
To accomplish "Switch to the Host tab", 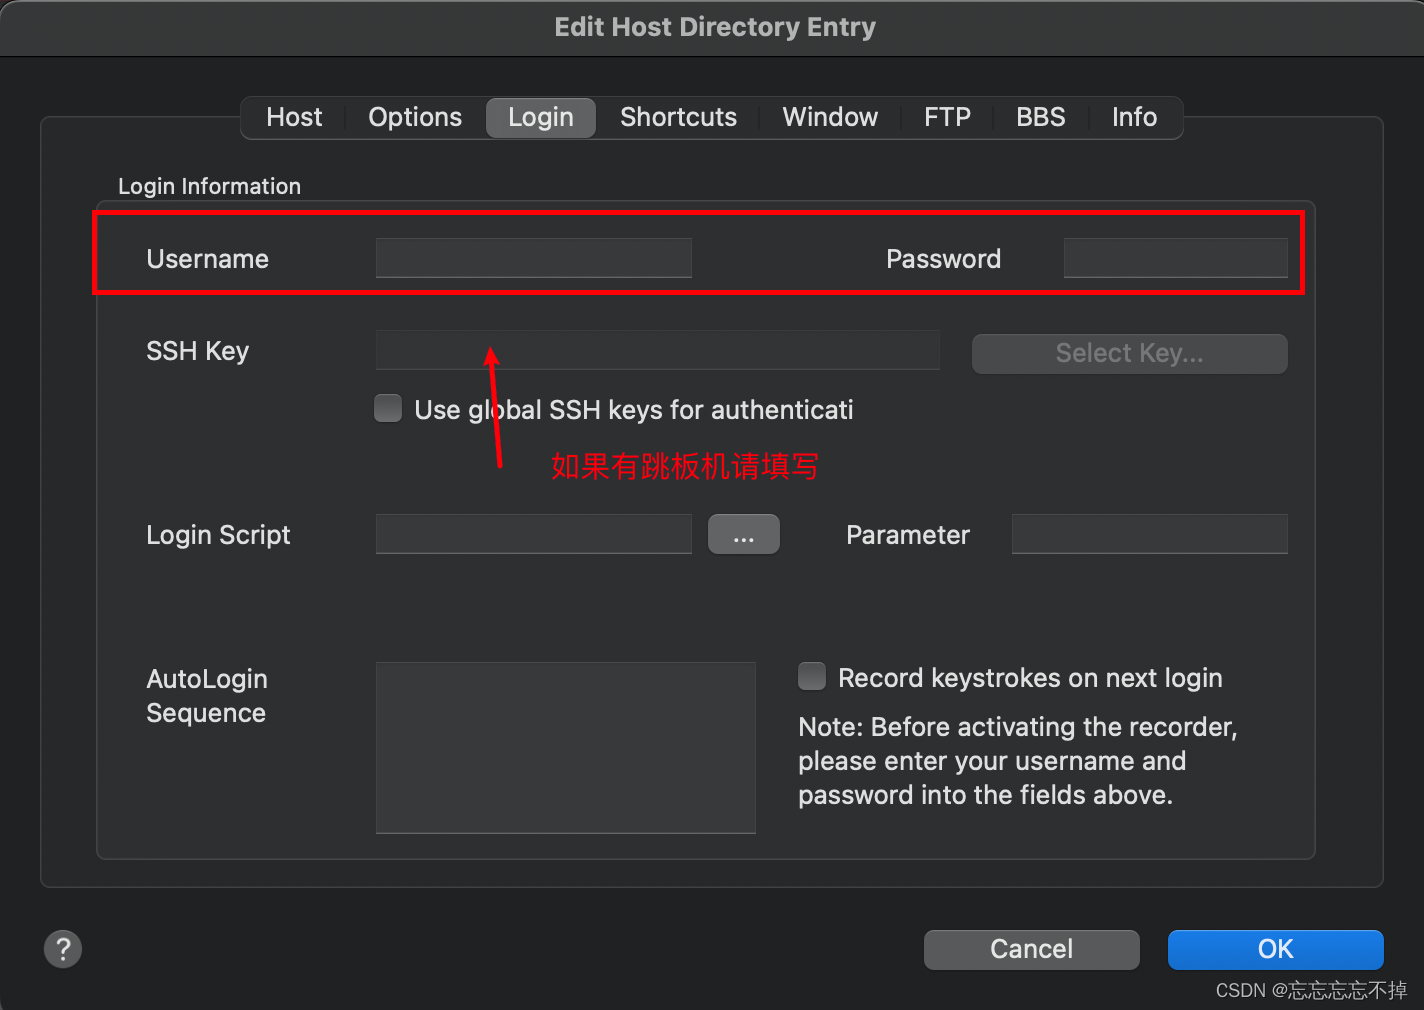I will click(294, 117).
